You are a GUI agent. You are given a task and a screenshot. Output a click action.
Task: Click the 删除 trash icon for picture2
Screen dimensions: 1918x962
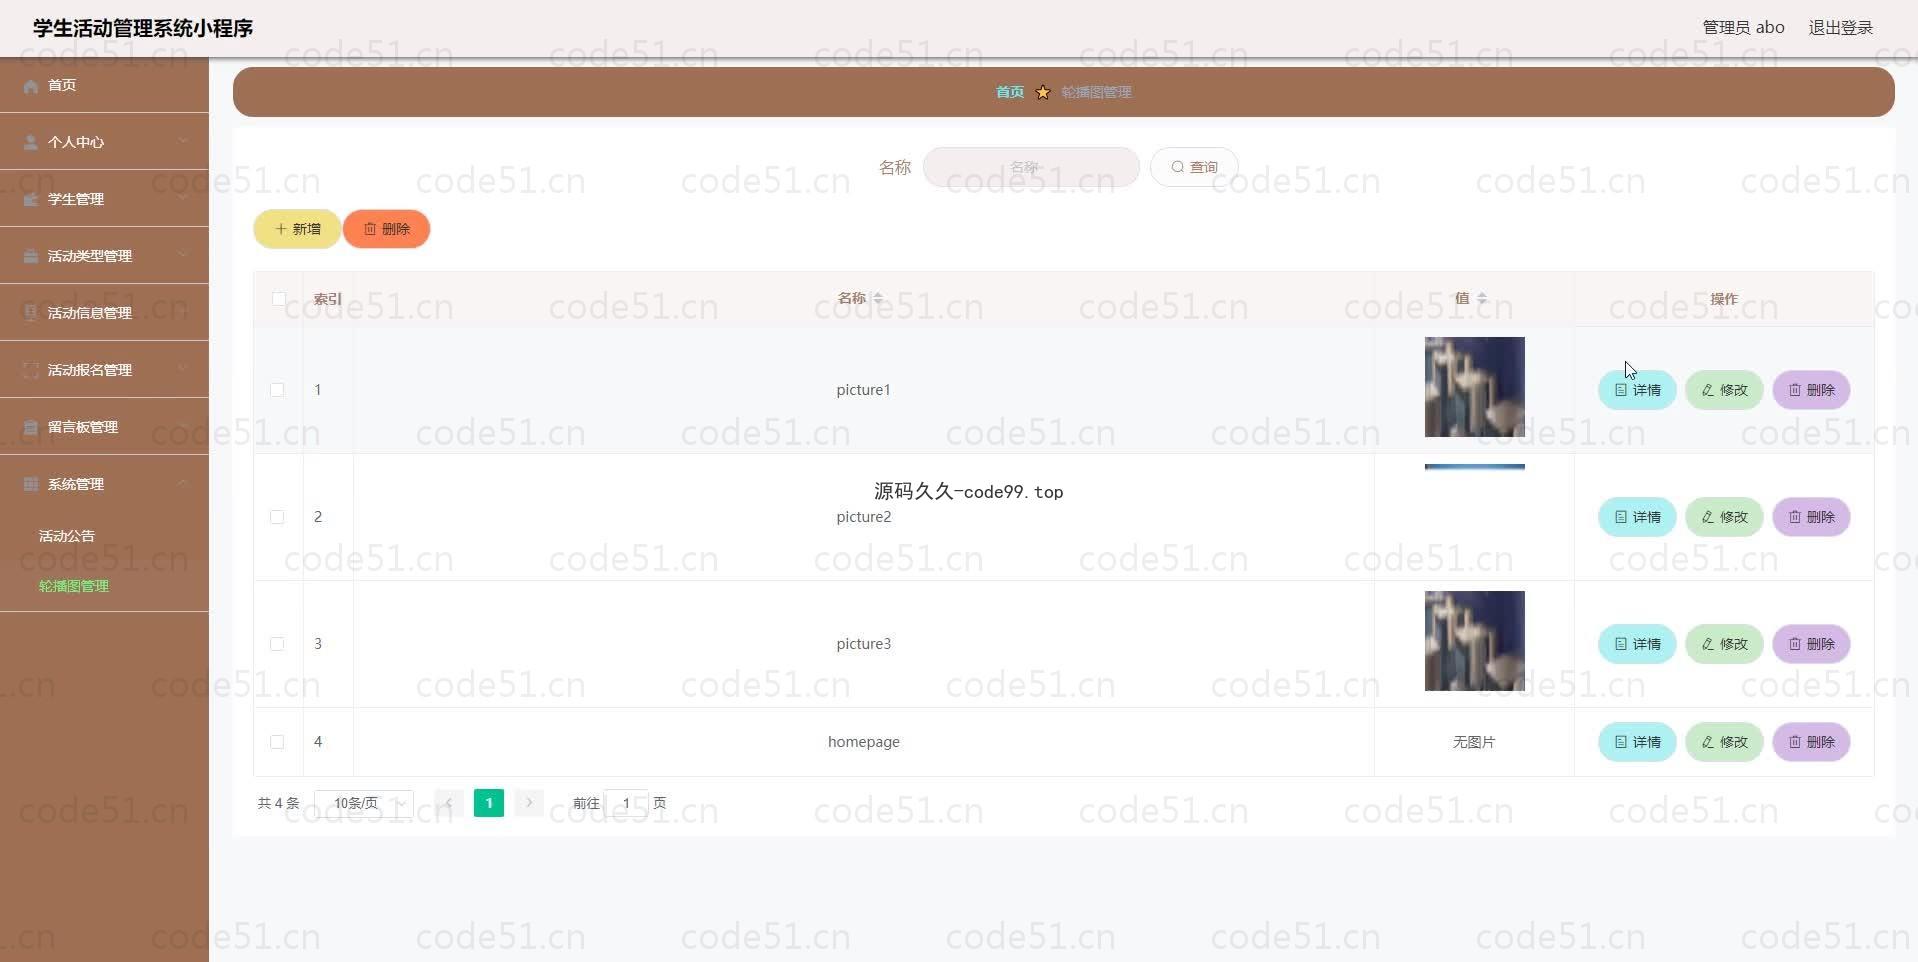[1795, 517]
